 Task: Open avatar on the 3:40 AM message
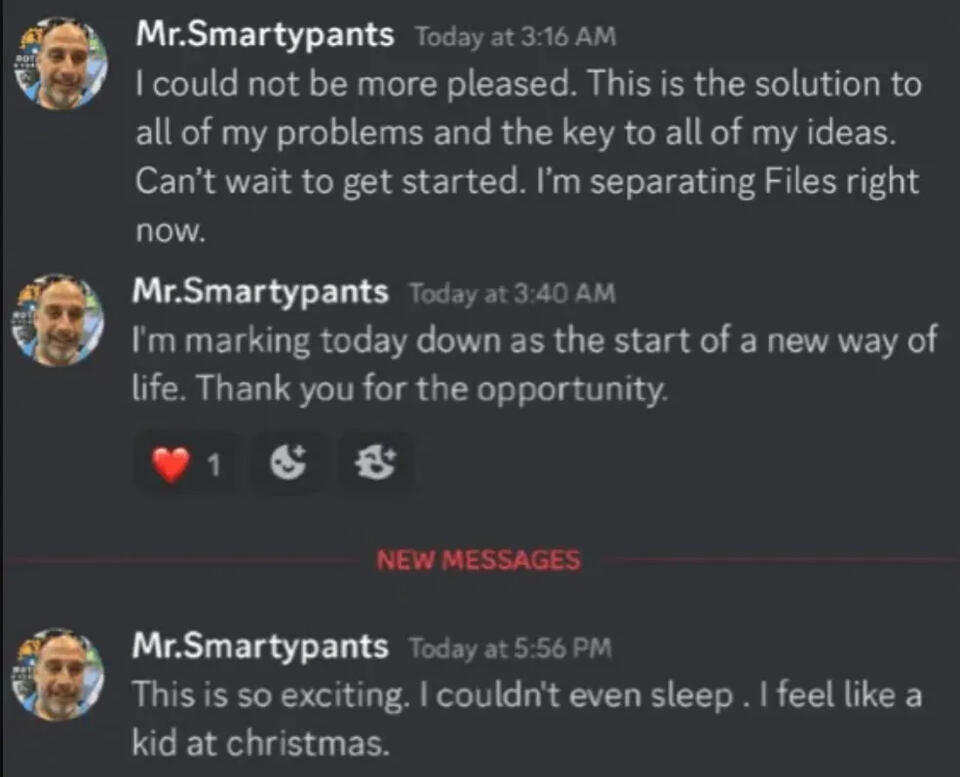60,319
